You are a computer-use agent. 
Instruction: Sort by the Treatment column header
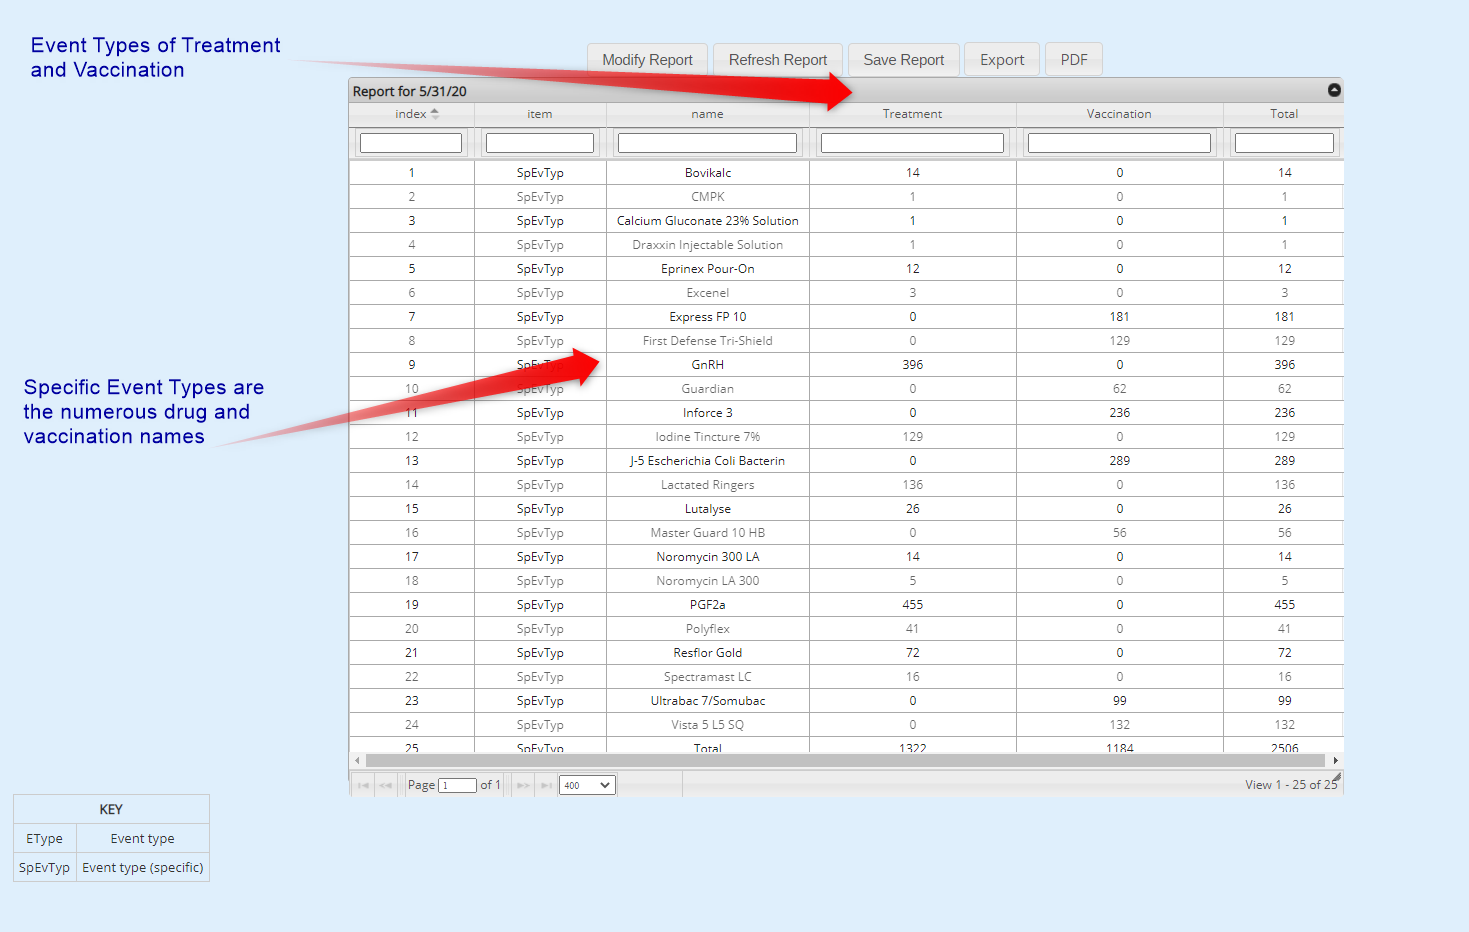tap(912, 114)
